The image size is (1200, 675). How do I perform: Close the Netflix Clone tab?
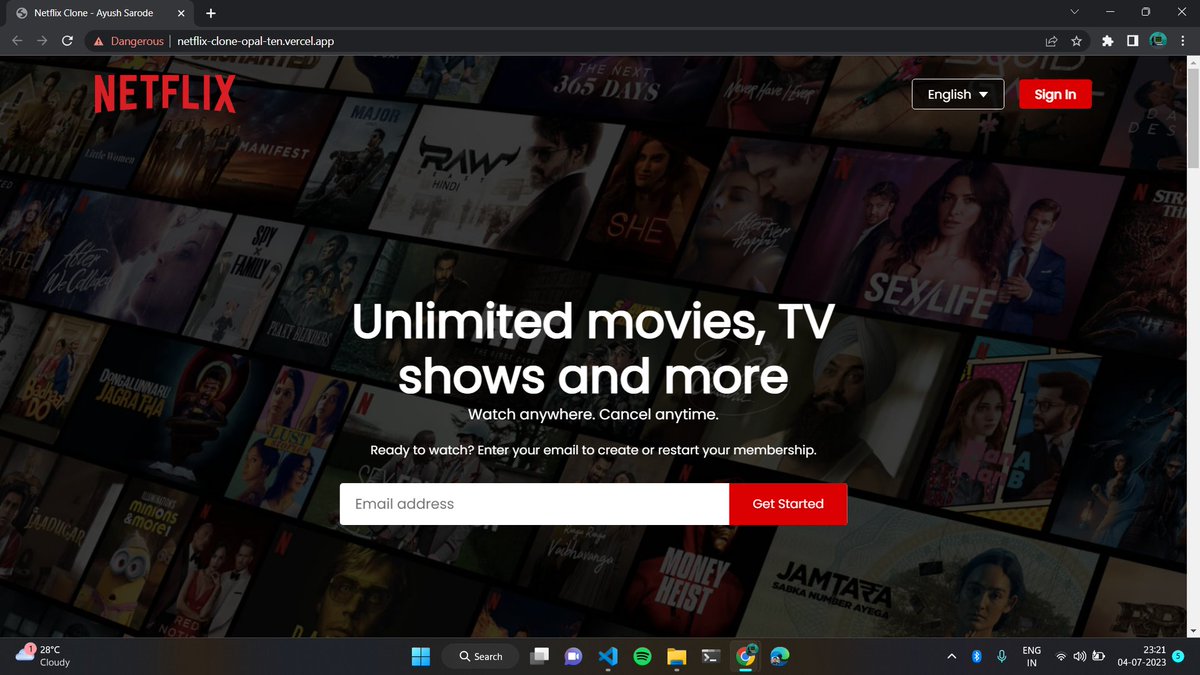pos(179,12)
